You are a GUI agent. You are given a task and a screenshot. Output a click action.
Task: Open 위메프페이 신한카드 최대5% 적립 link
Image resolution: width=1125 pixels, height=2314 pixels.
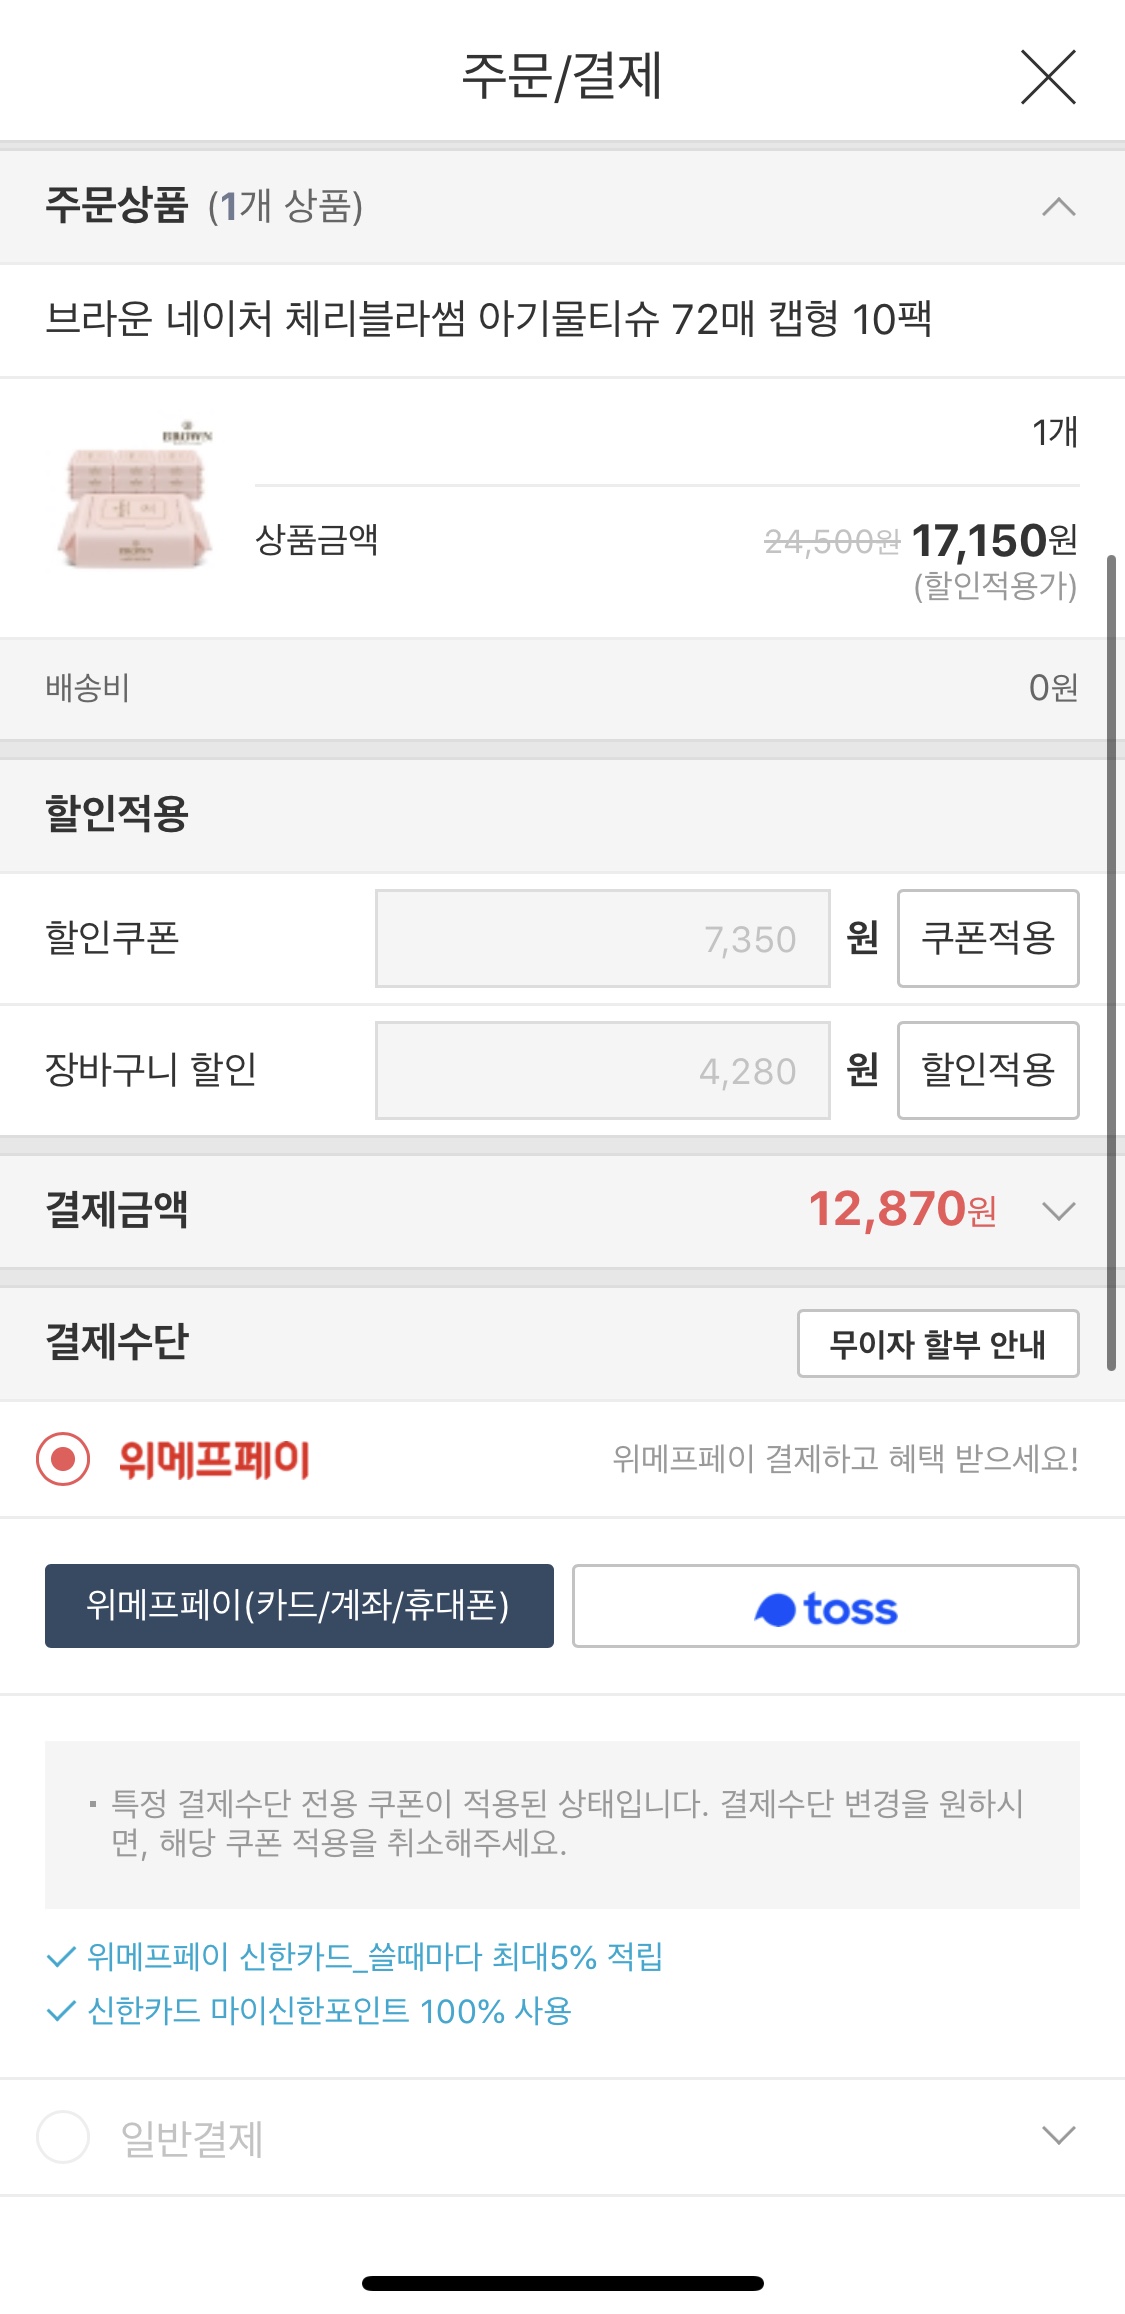point(375,1956)
